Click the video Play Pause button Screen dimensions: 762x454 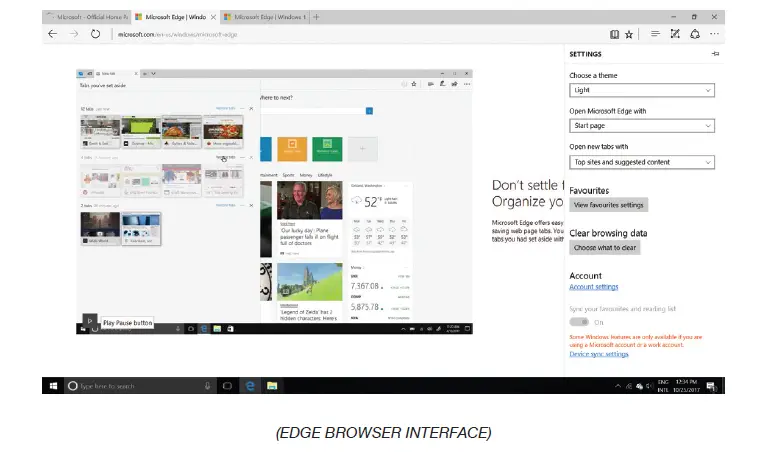click(x=89, y=321)
